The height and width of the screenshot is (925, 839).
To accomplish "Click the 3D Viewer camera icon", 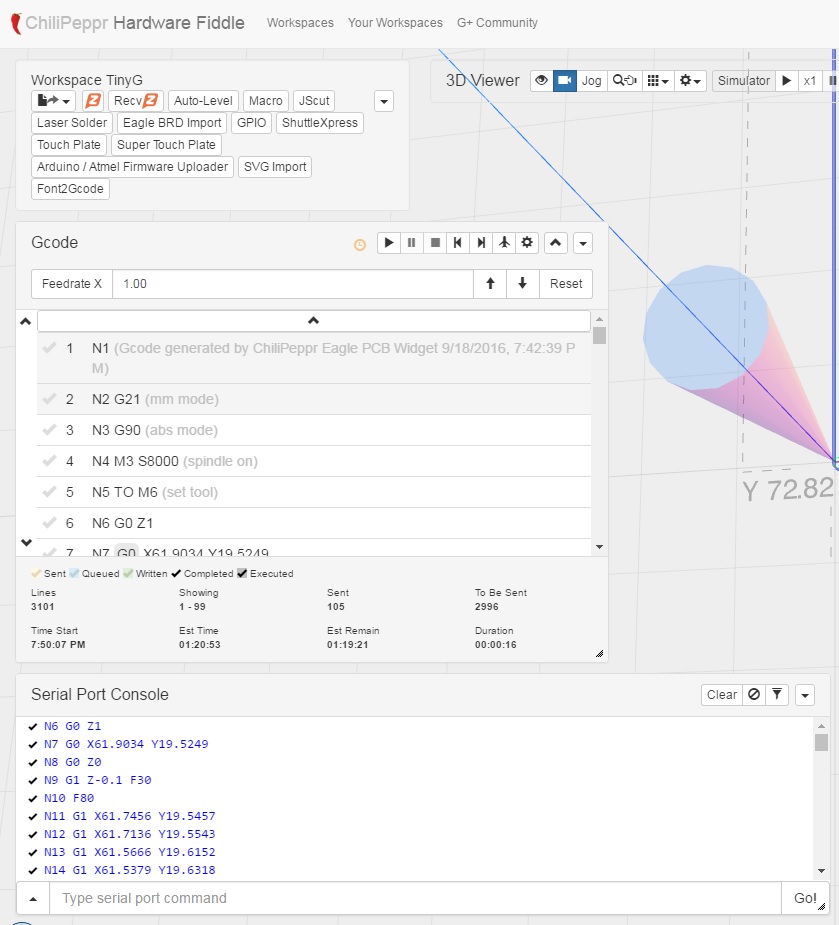I will pyautogui.click(x=565, y=81).
